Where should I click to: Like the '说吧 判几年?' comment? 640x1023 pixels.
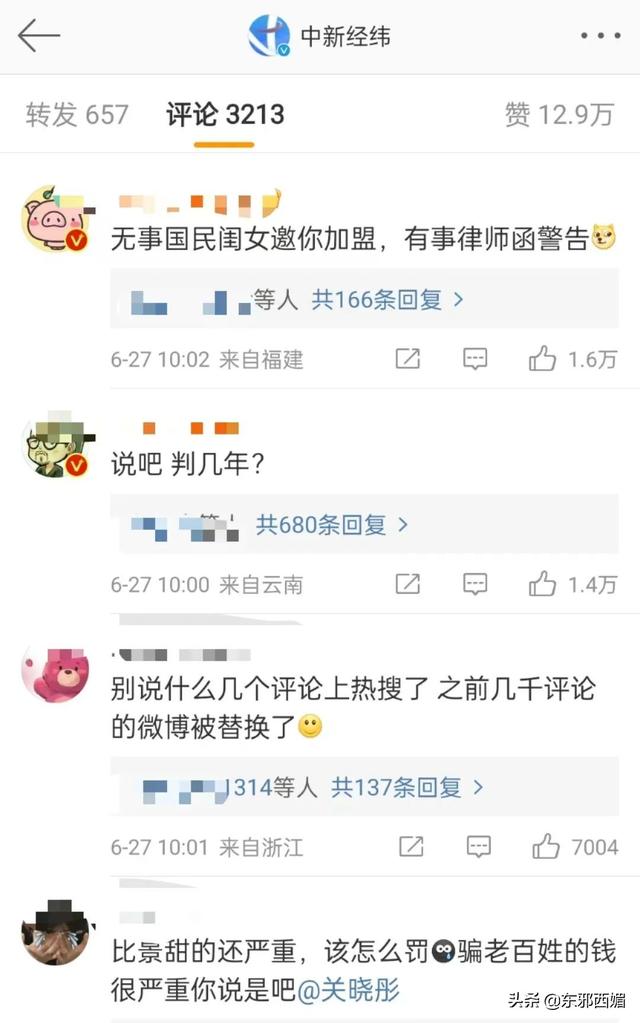pyautogui.click(x=542, y=584)
